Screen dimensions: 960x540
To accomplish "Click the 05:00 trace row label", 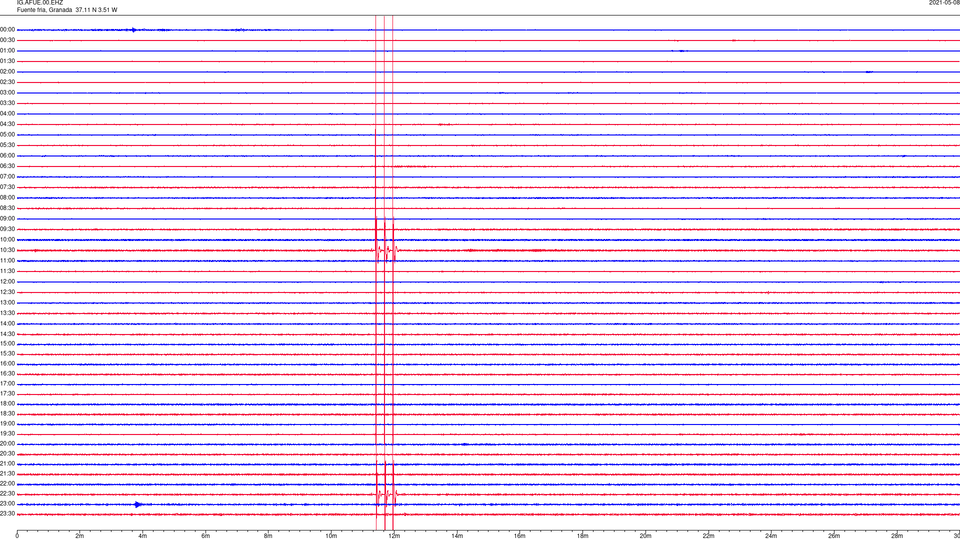I will tap(7, 135).
